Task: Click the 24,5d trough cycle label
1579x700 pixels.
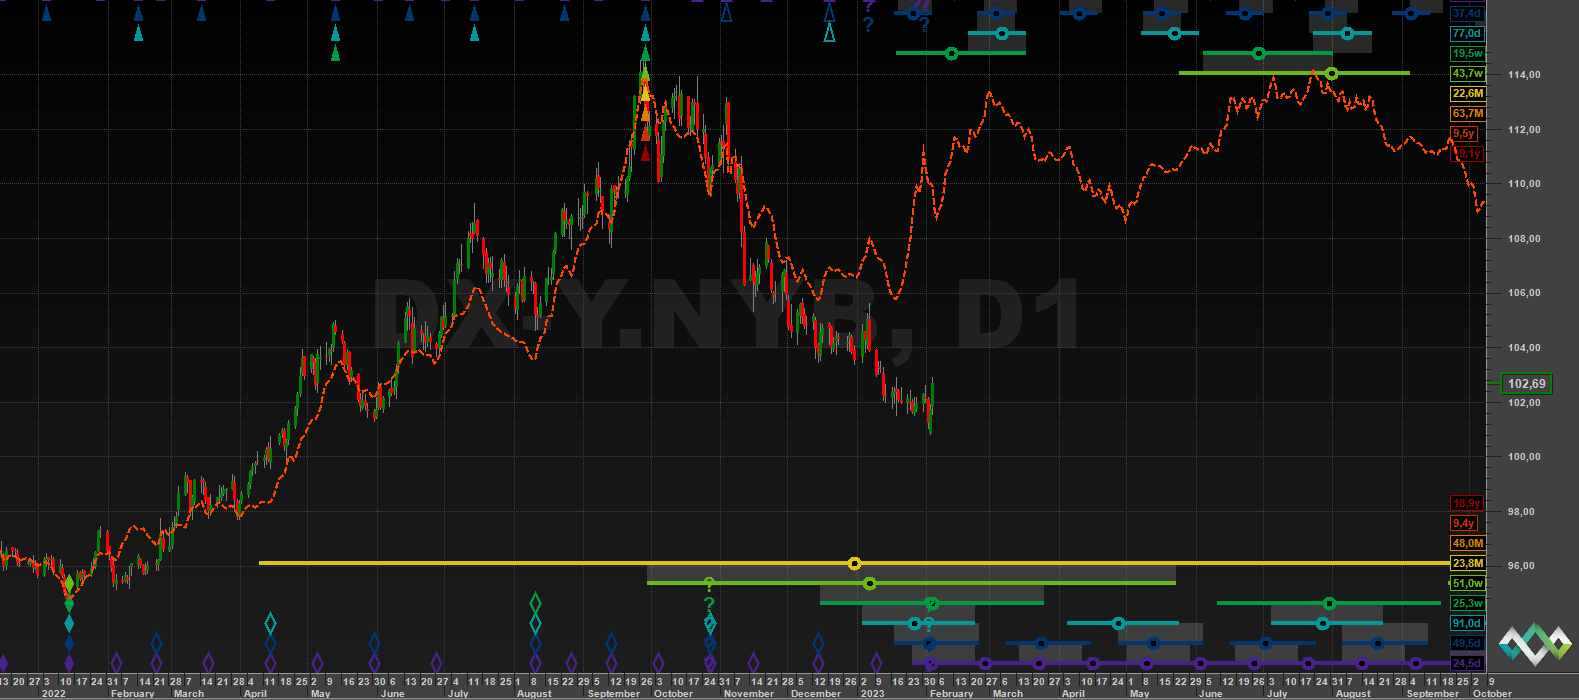Action: (1466, 663)
